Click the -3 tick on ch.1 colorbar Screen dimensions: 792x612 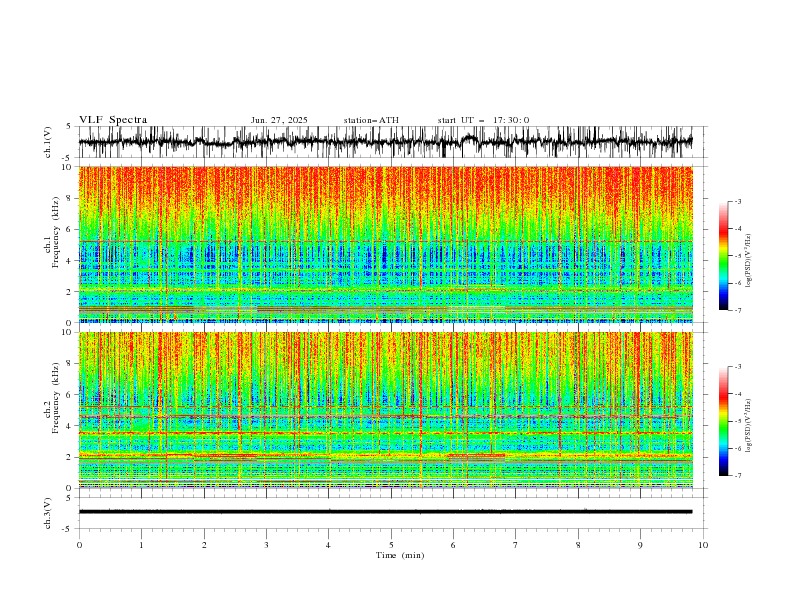click(737, 201)
